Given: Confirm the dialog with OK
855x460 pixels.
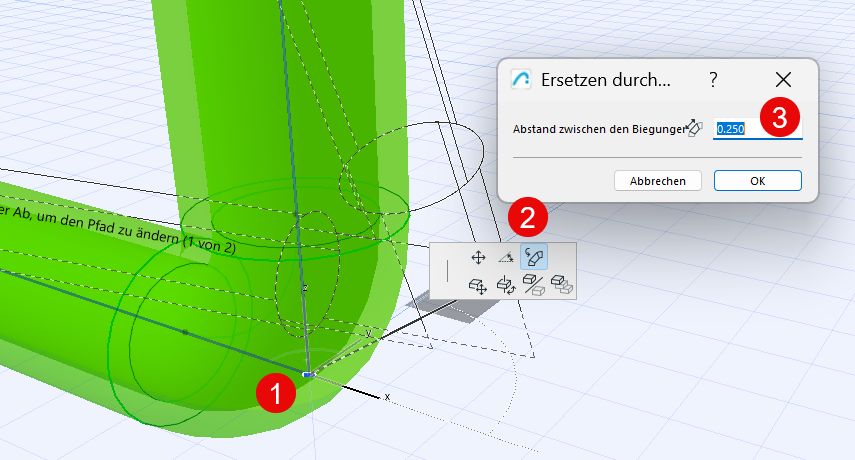Looking at the screenshot, I should (757, 181).
